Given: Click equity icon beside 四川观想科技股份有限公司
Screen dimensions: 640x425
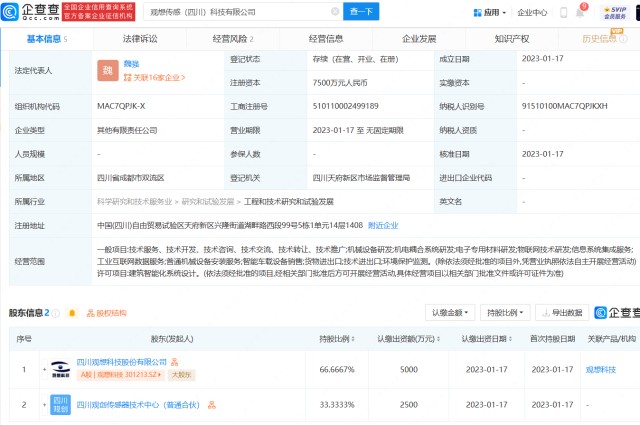Looking at the screenshot, I should click(174, 362).
